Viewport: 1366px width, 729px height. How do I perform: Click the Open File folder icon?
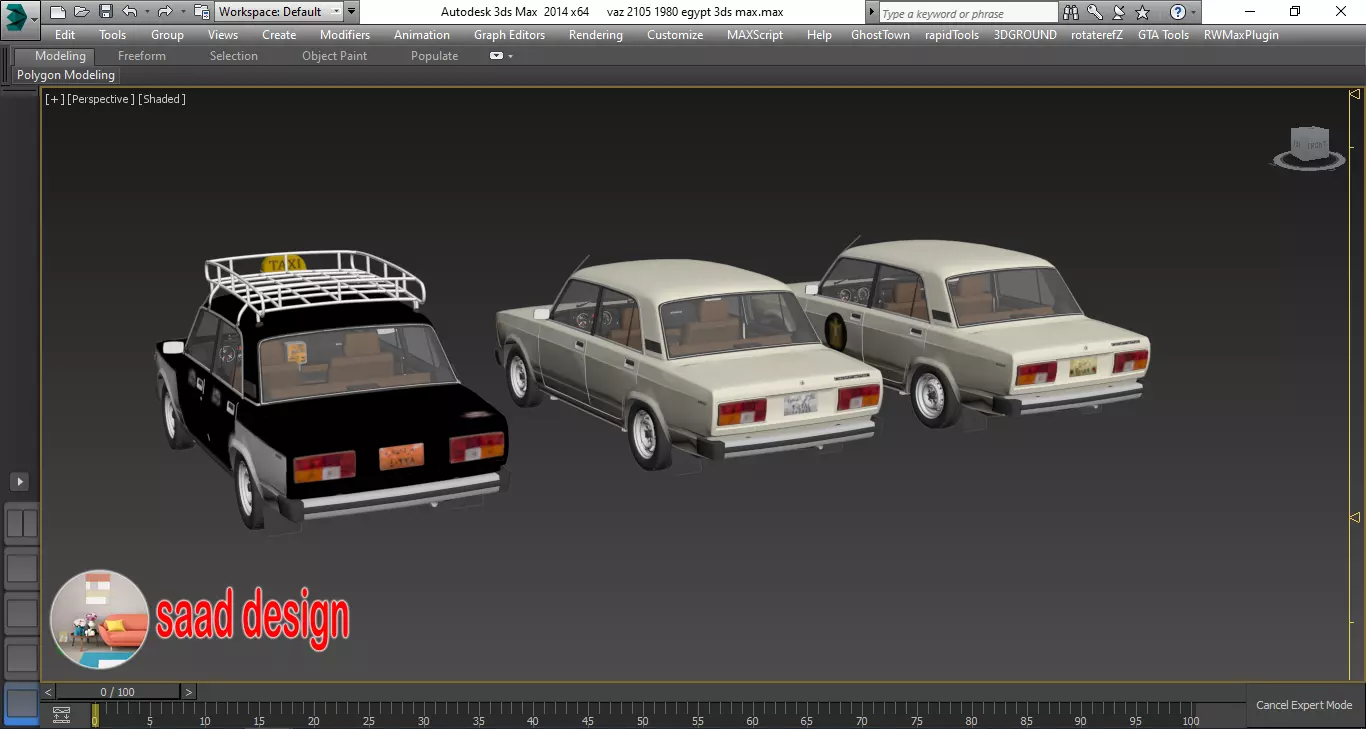(x=82, y=12)
